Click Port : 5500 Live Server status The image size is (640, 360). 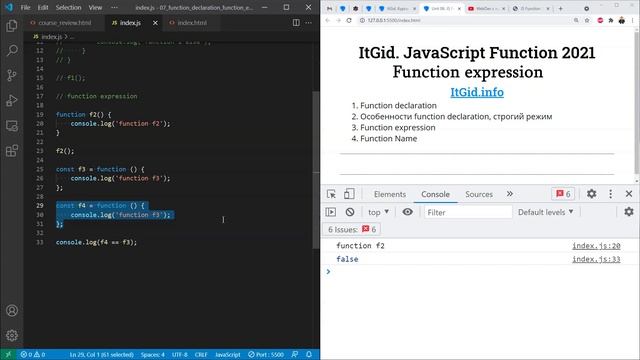(266, 354)
